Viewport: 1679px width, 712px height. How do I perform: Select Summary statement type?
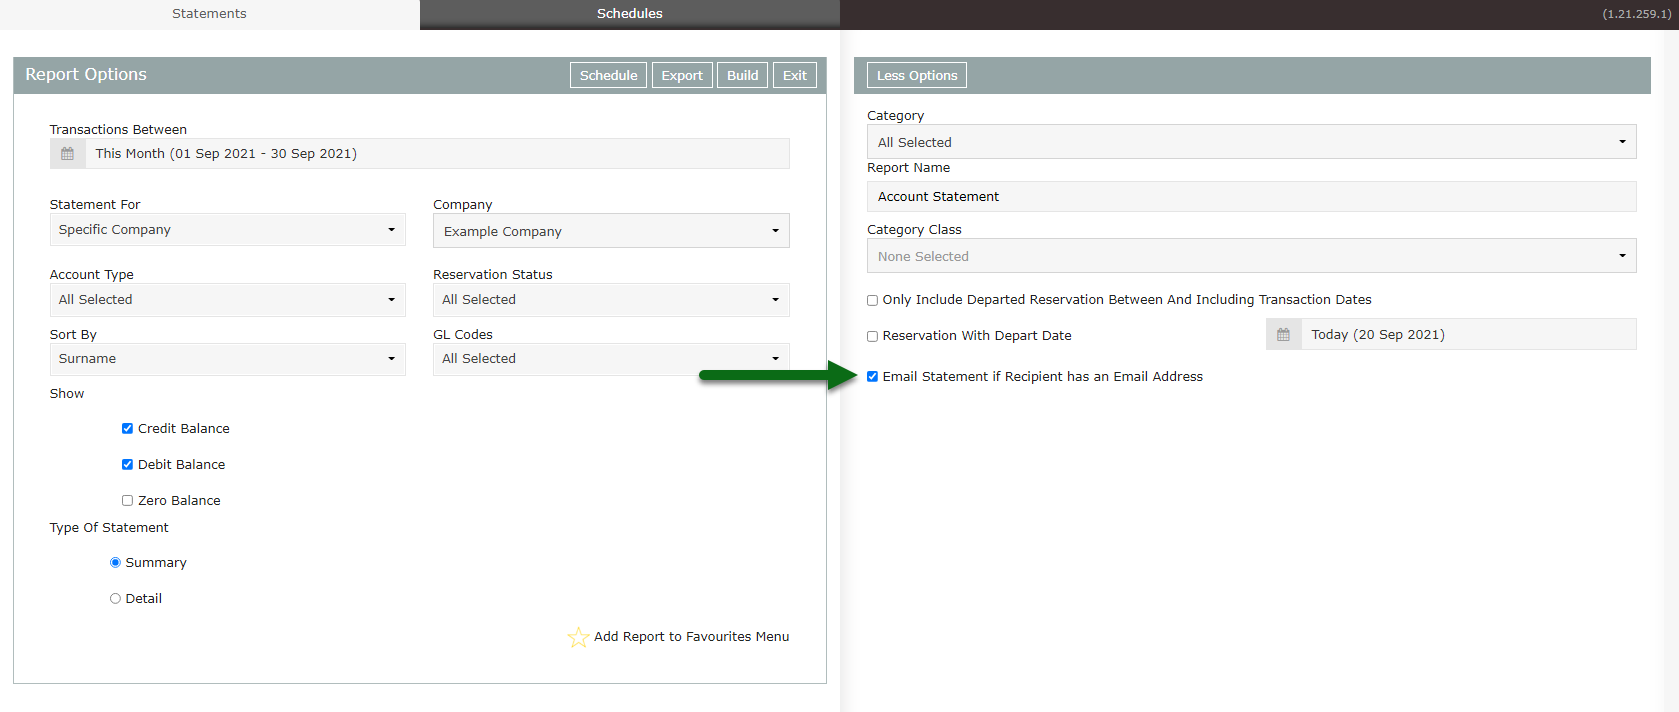click(115, 563)
